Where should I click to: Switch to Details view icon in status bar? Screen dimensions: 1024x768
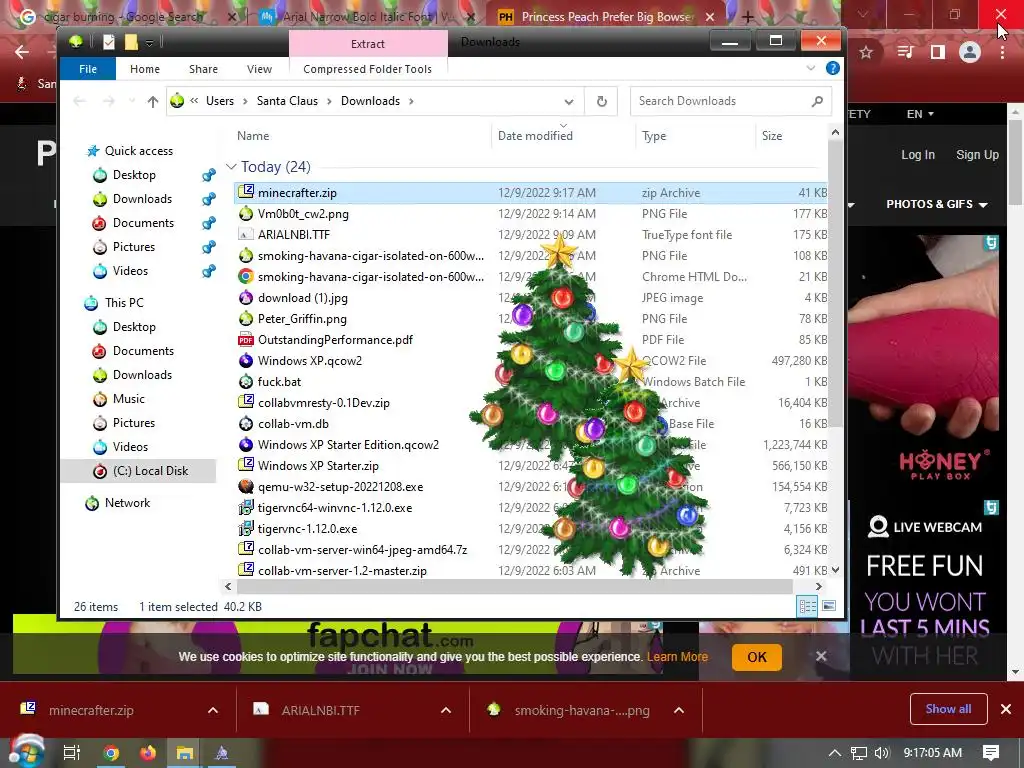point(807,606)
